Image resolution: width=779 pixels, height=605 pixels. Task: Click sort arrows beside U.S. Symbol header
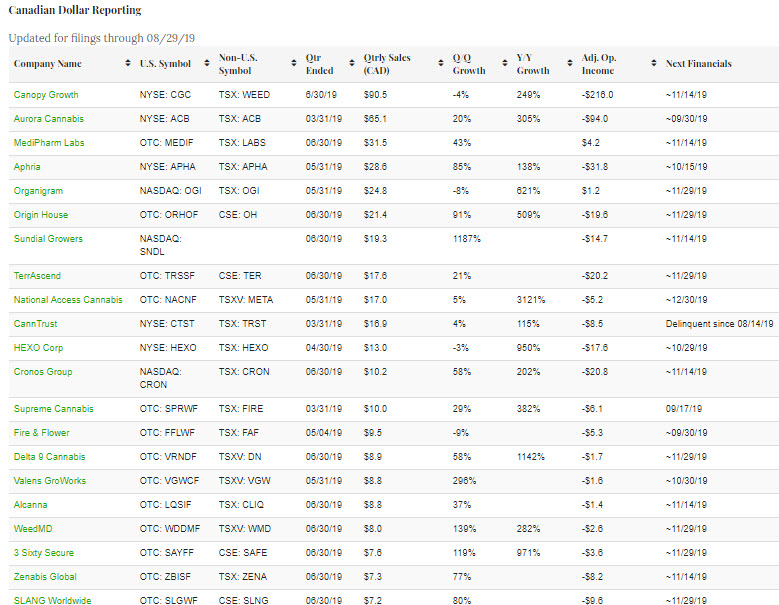pyautogui.click(x=208, y=64)
